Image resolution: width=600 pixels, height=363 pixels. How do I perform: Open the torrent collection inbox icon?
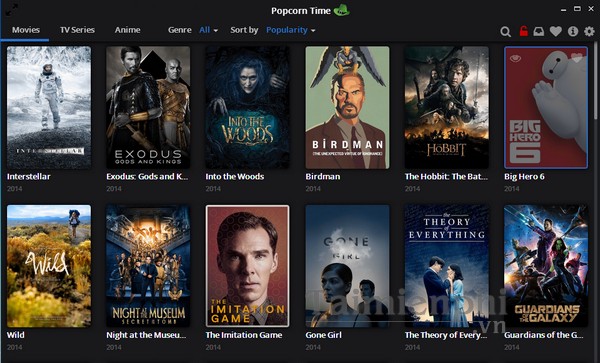[539, 31]
